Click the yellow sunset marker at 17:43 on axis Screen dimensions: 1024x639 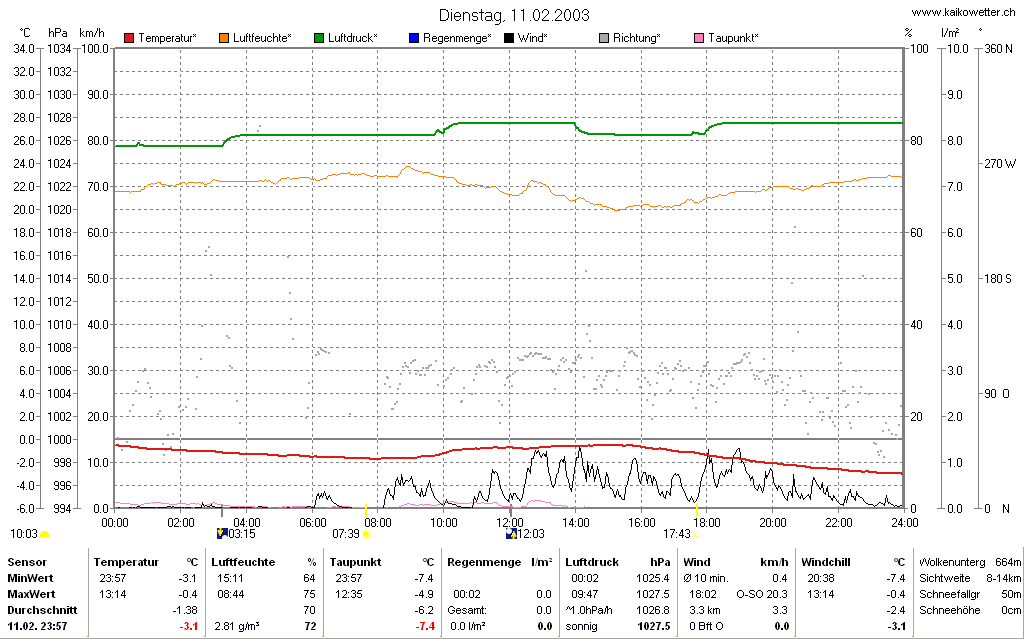coord(697,510)
